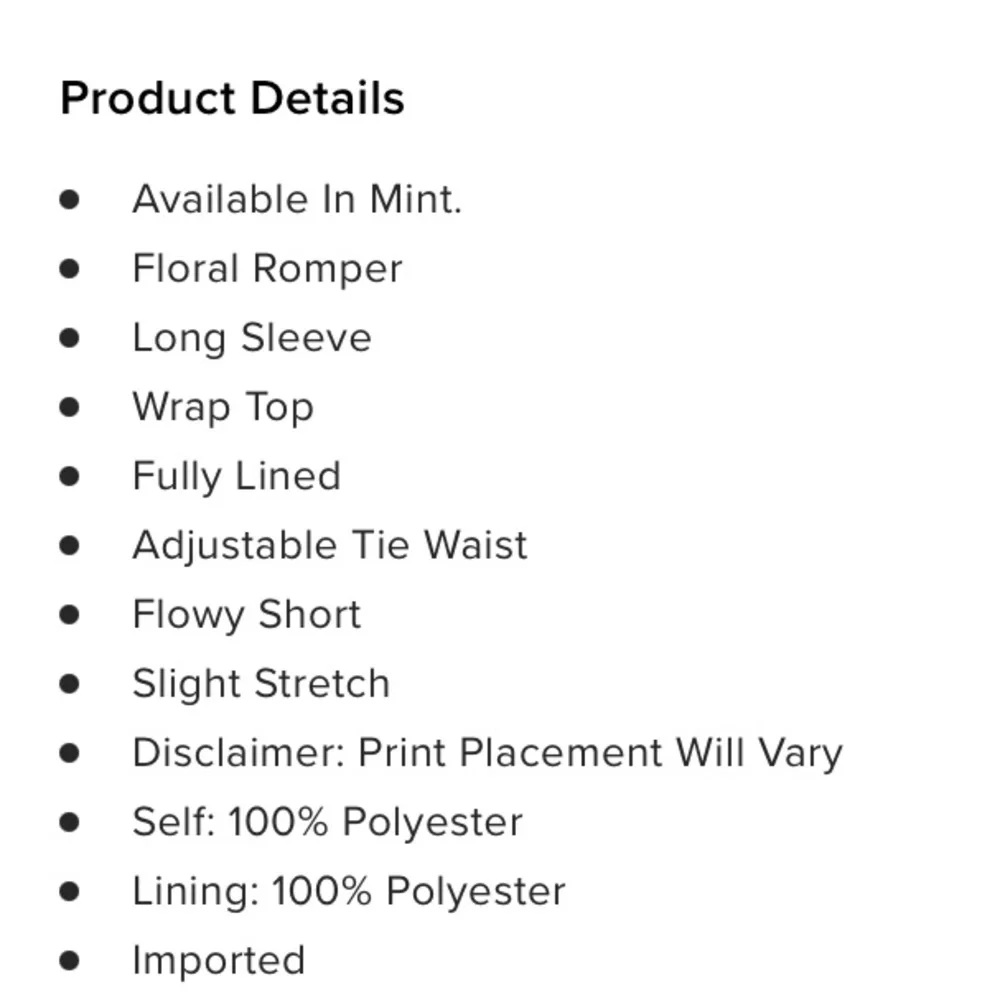
Task: Click 'Lining: 100% Polyester' line
Action: click(x=348, y=891)
